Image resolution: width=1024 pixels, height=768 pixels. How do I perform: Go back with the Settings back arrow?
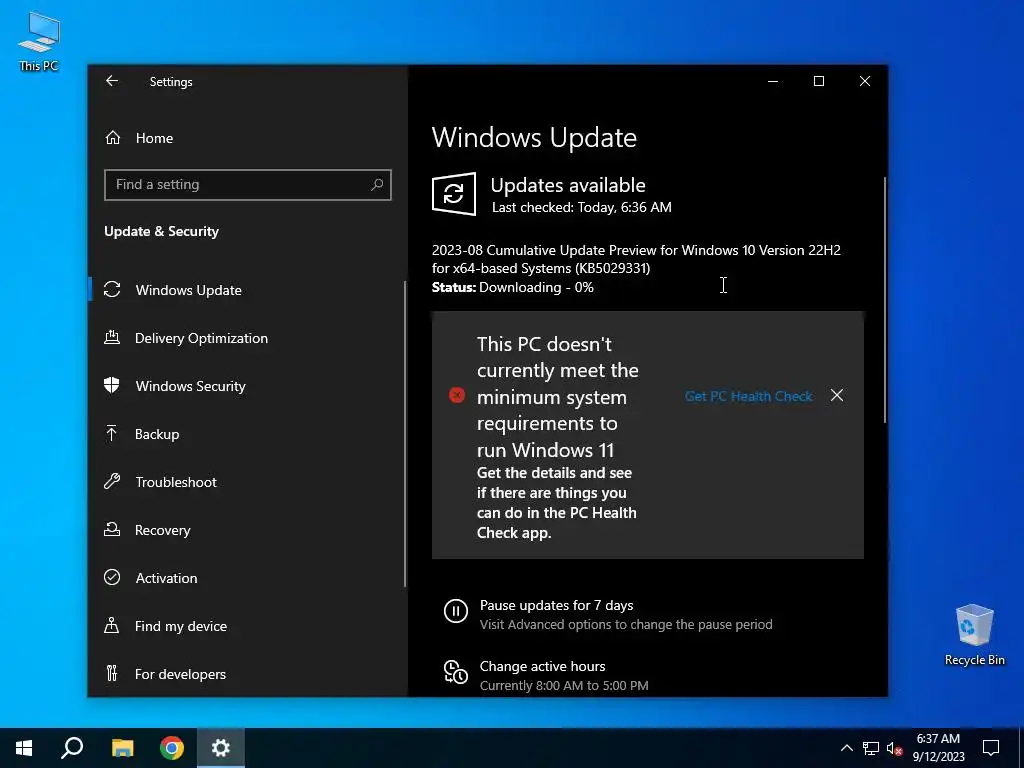tap(112, 81)
